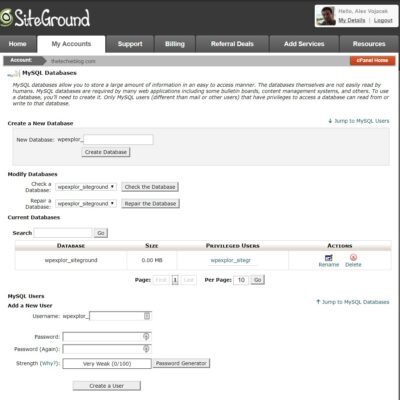The width and height of the screenshot is (400, 400).
Task: Open the Repair a Database dropdown
Action: (x=86, y=203)
